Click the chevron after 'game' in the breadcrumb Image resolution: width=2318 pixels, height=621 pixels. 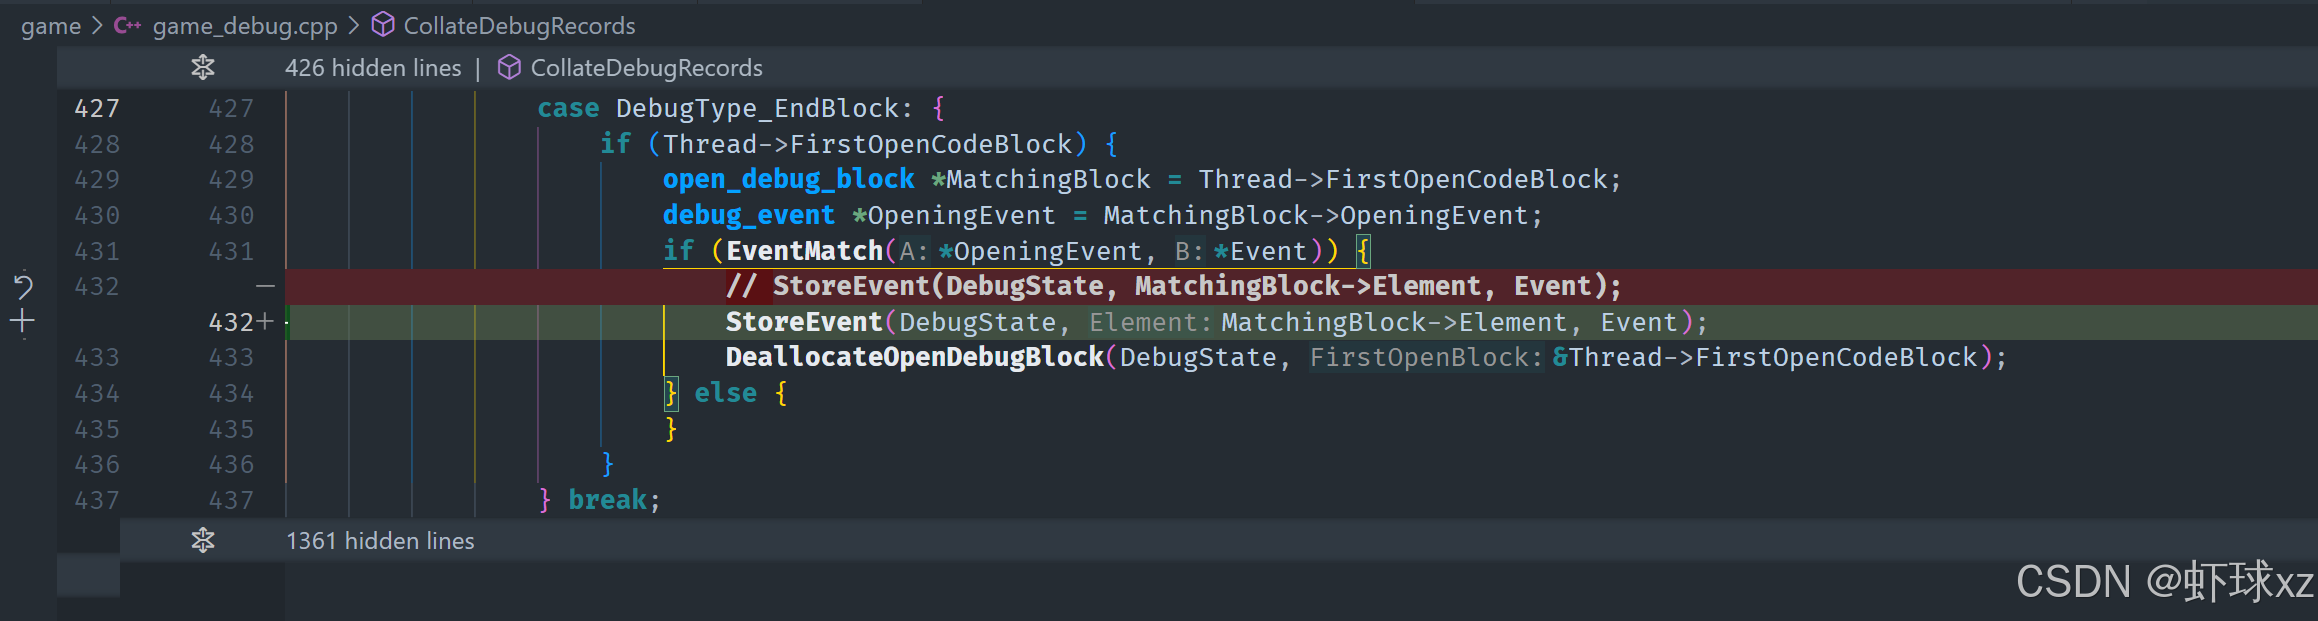tap(97, 25)
